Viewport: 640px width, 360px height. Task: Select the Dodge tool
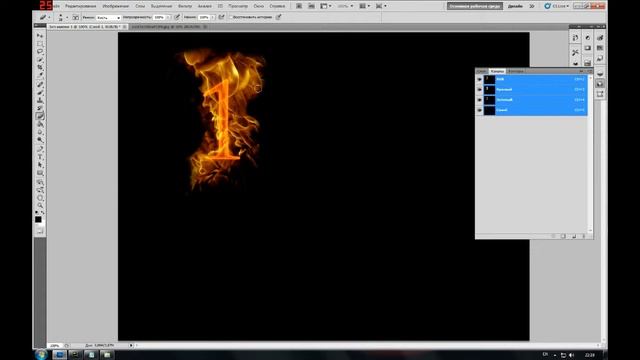coord(40,140)
